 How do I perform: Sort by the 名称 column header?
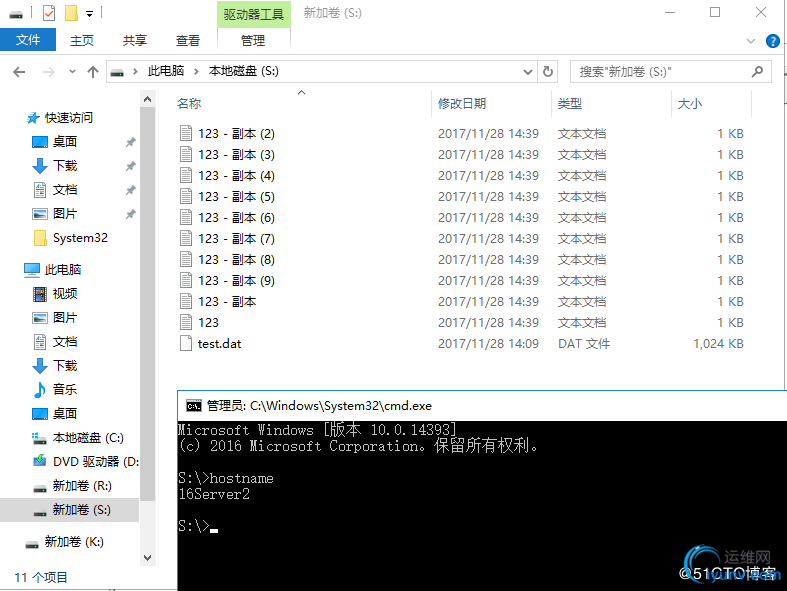click(189, 103)
